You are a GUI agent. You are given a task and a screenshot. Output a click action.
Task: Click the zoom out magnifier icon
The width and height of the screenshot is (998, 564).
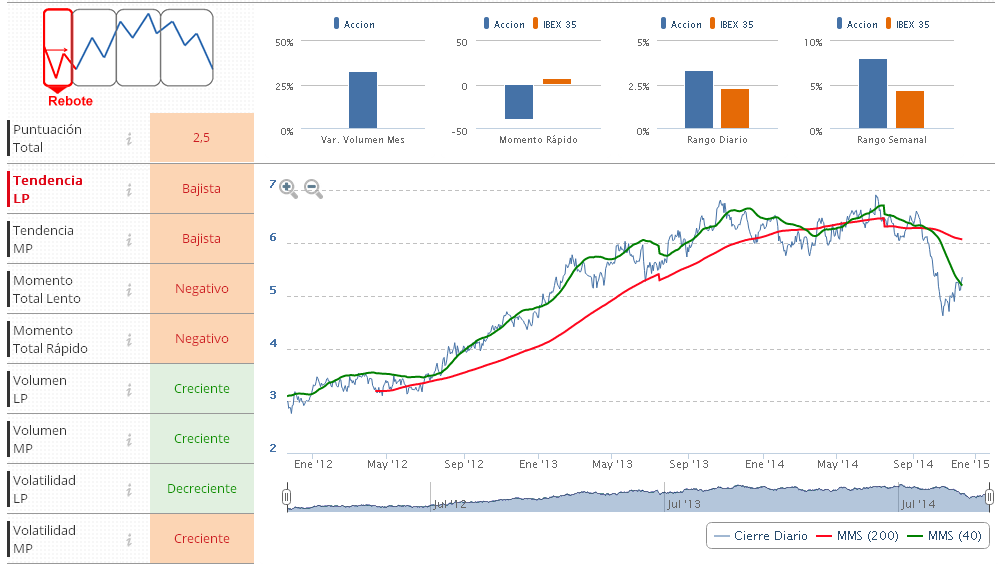coord(313,188)
